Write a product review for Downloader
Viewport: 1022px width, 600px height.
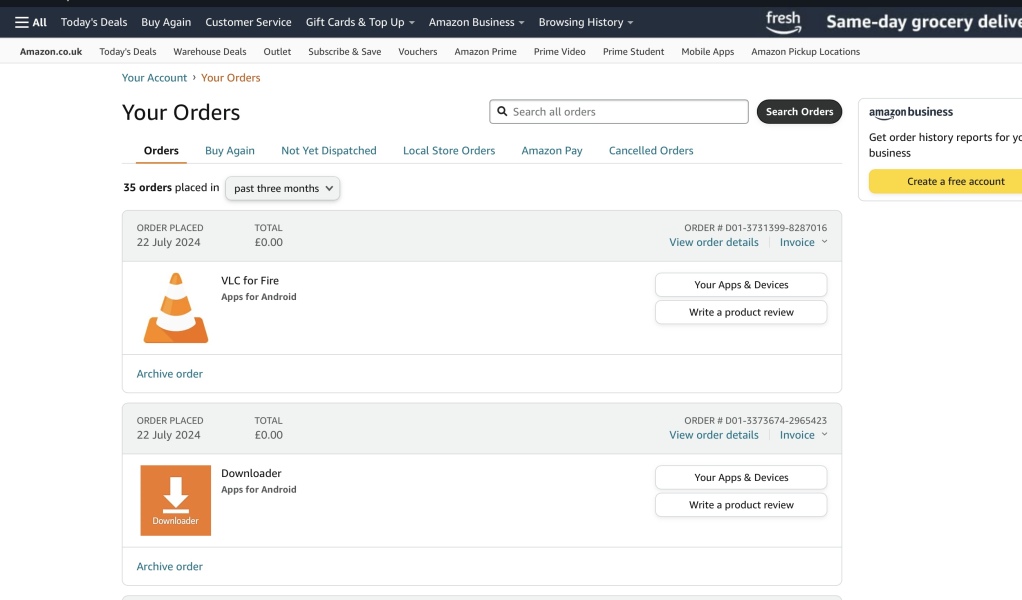(741, 505)
